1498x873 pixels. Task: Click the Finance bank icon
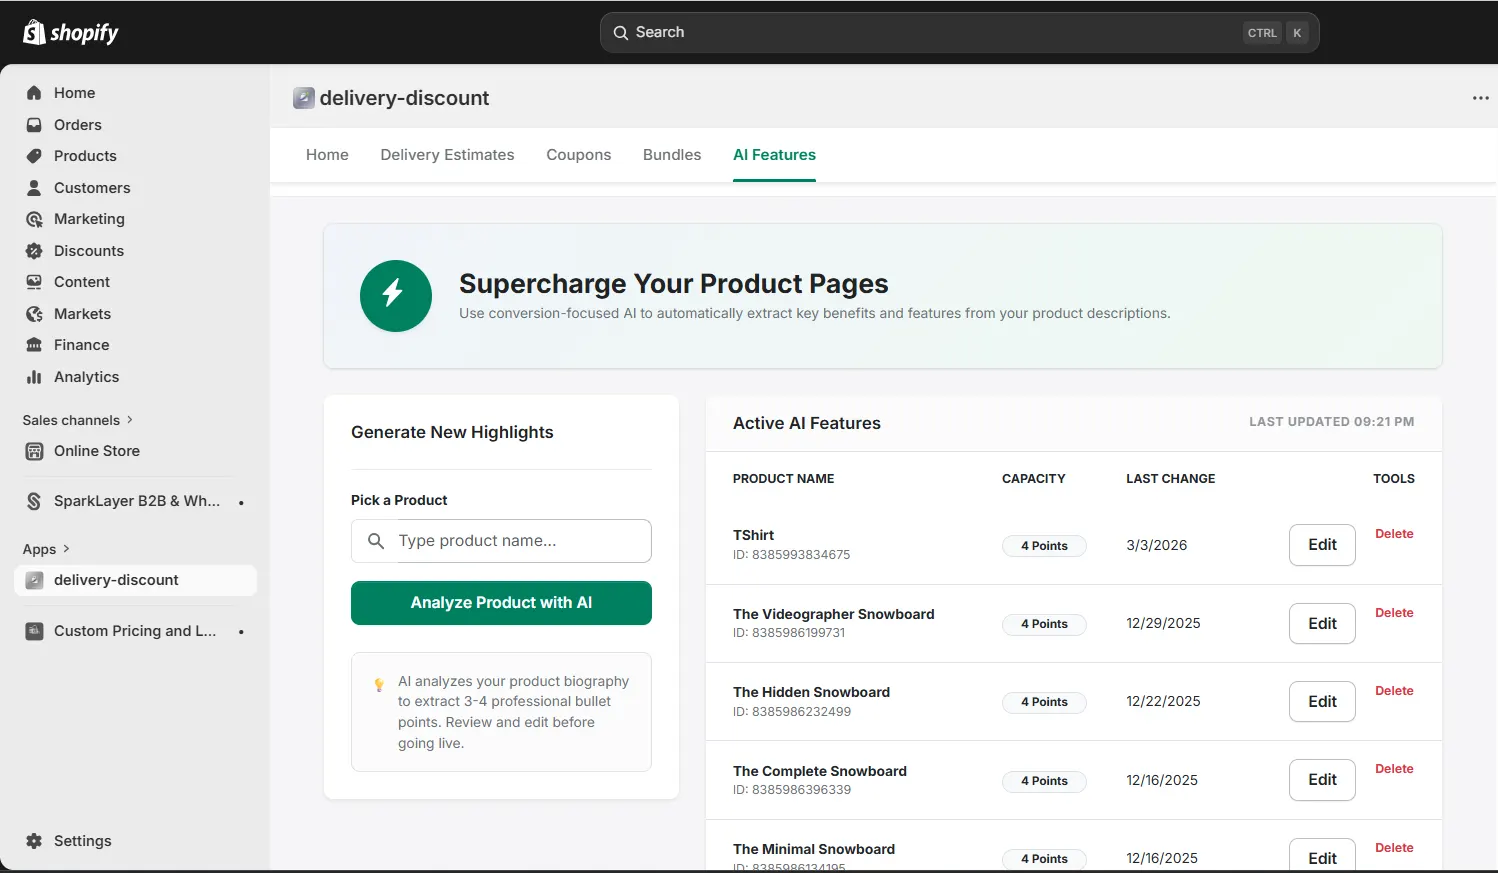click(34, 345)
